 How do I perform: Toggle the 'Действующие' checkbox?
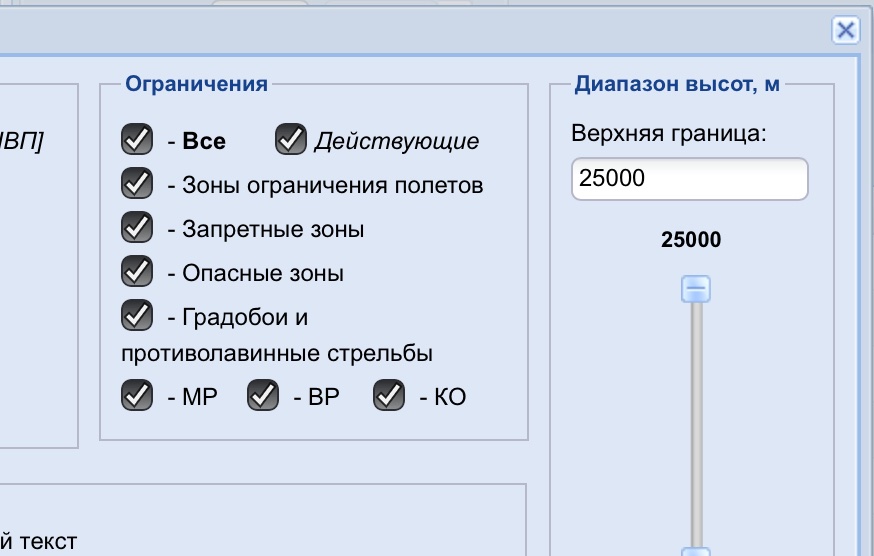(x=290, y=140)
